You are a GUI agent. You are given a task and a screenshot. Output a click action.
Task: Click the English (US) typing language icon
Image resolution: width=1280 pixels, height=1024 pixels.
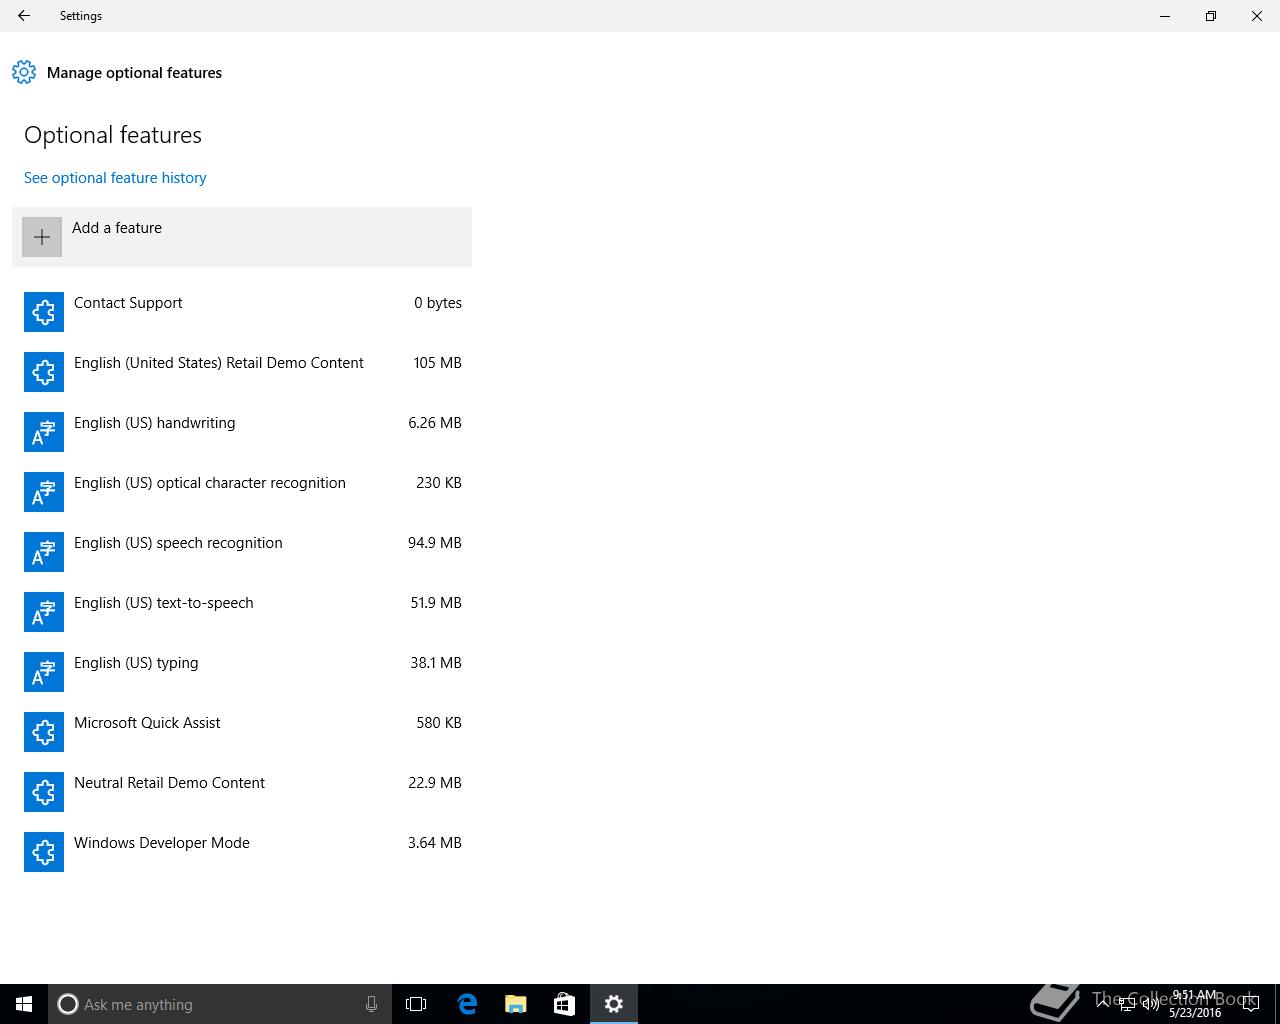coord(44,672)
